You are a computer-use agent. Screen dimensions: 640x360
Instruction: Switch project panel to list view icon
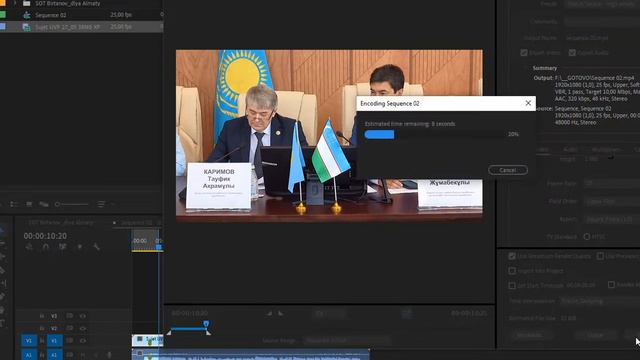click(x=13, y=204)
